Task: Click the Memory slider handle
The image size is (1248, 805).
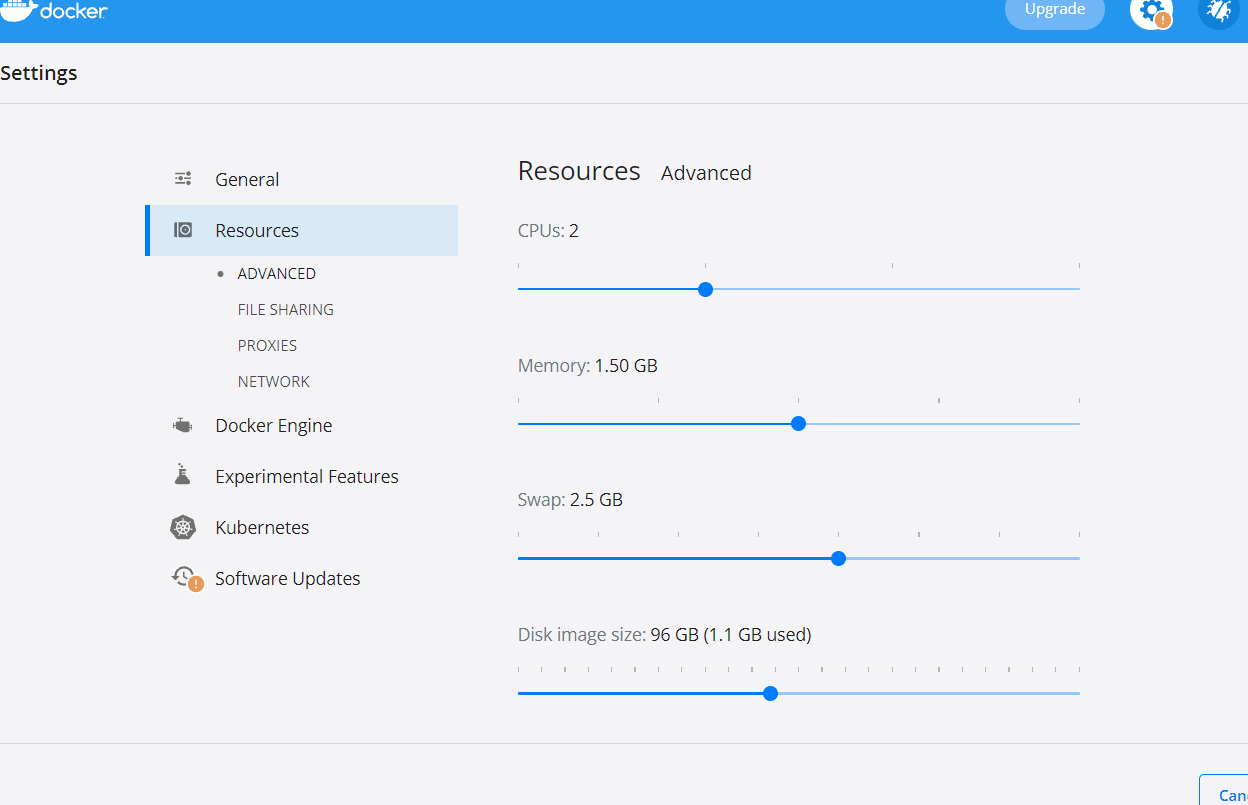Action: click(x=798, y=424)
